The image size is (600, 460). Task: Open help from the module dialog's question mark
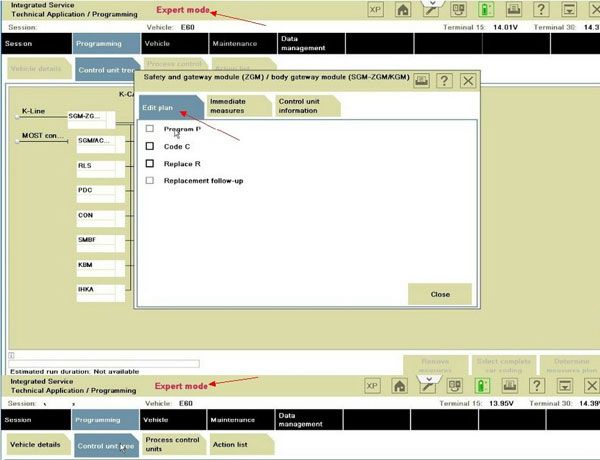pos(444,81)
